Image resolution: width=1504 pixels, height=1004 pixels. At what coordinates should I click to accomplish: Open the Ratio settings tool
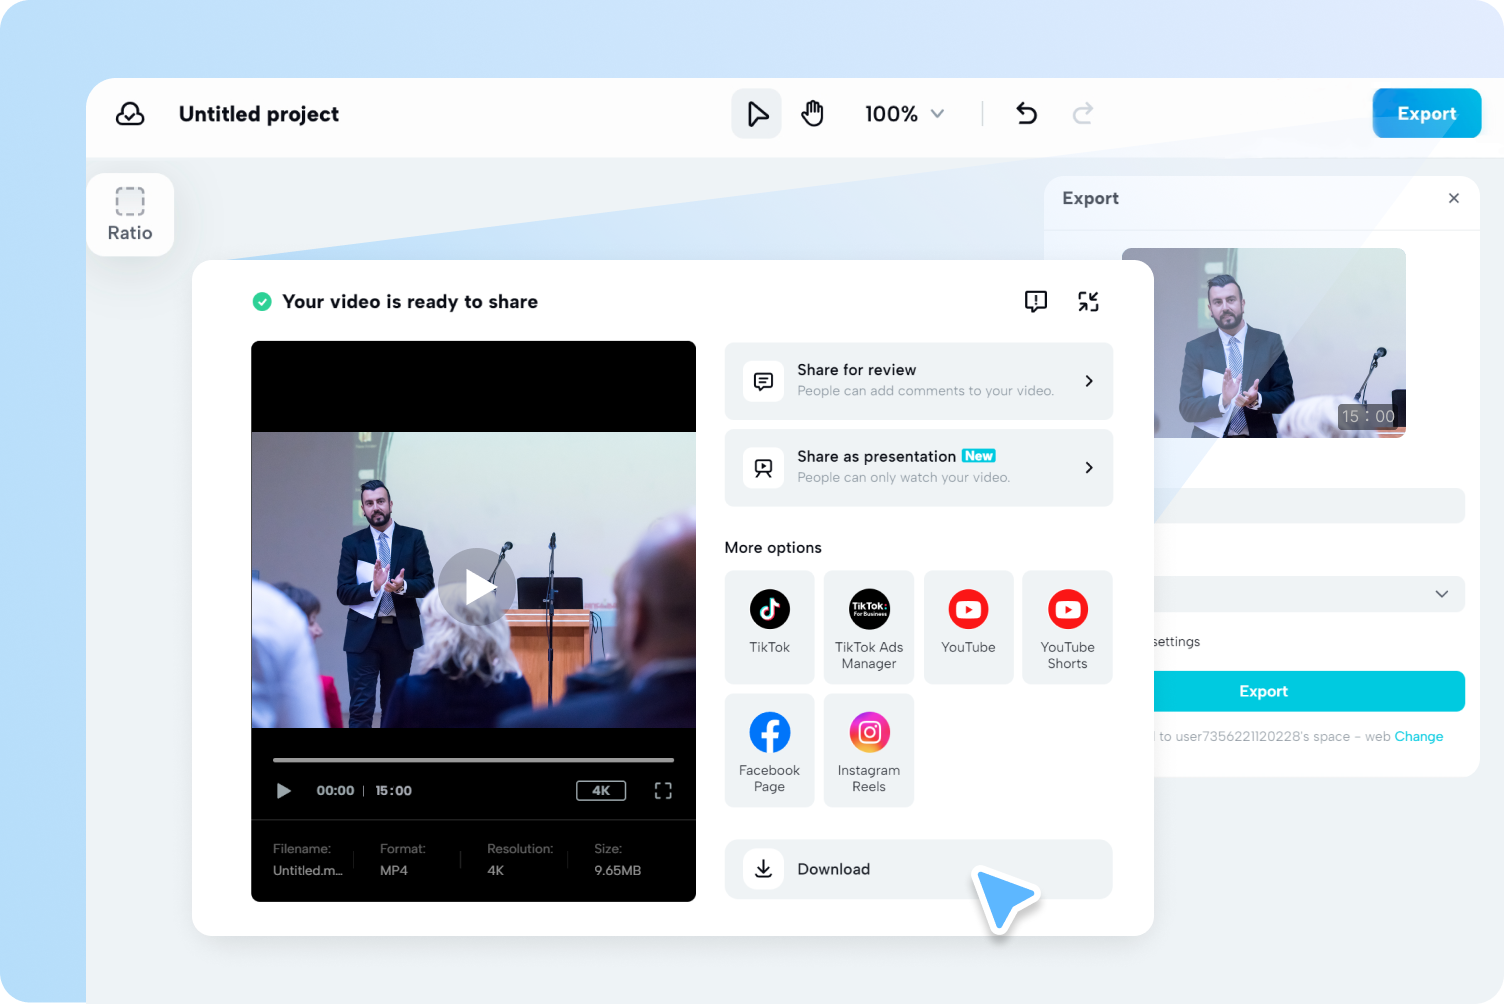[130, 213]
